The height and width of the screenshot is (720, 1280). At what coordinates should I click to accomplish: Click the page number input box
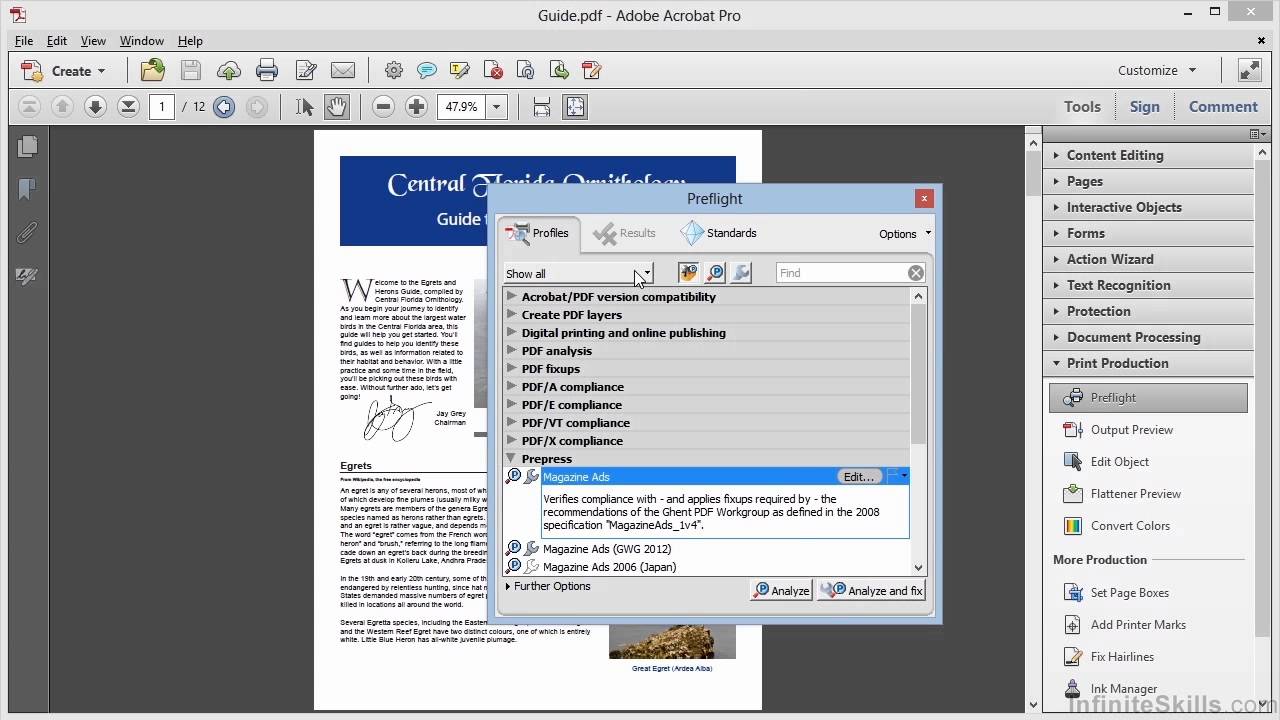(162, 106)
